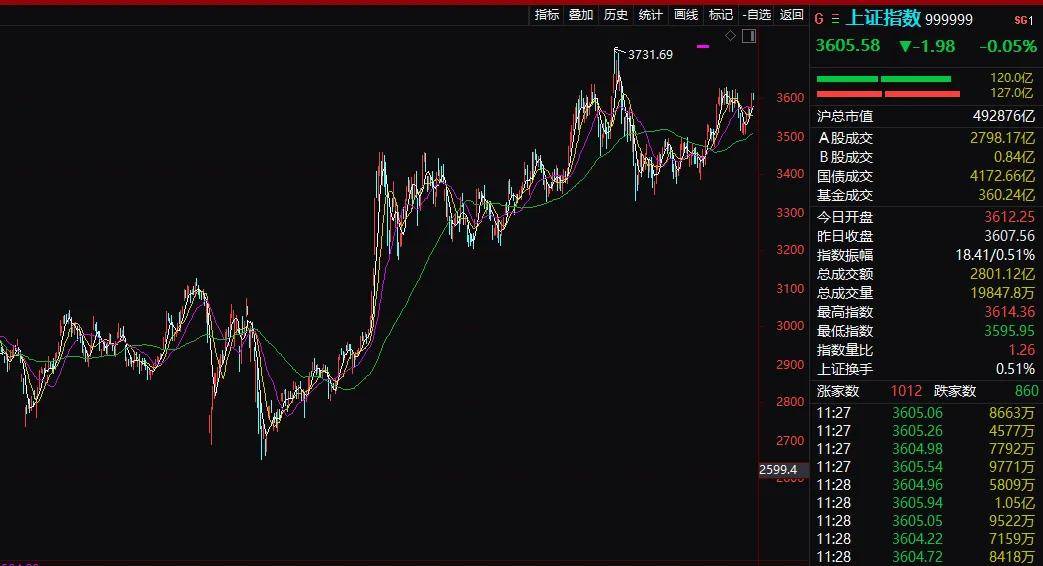Click the 上证指数 index title

tap(883, 18)
